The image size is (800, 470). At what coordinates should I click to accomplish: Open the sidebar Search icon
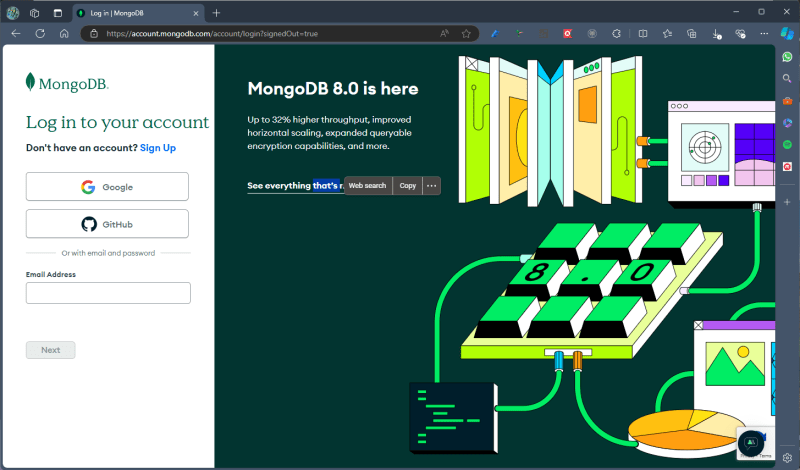click(787, 79)
